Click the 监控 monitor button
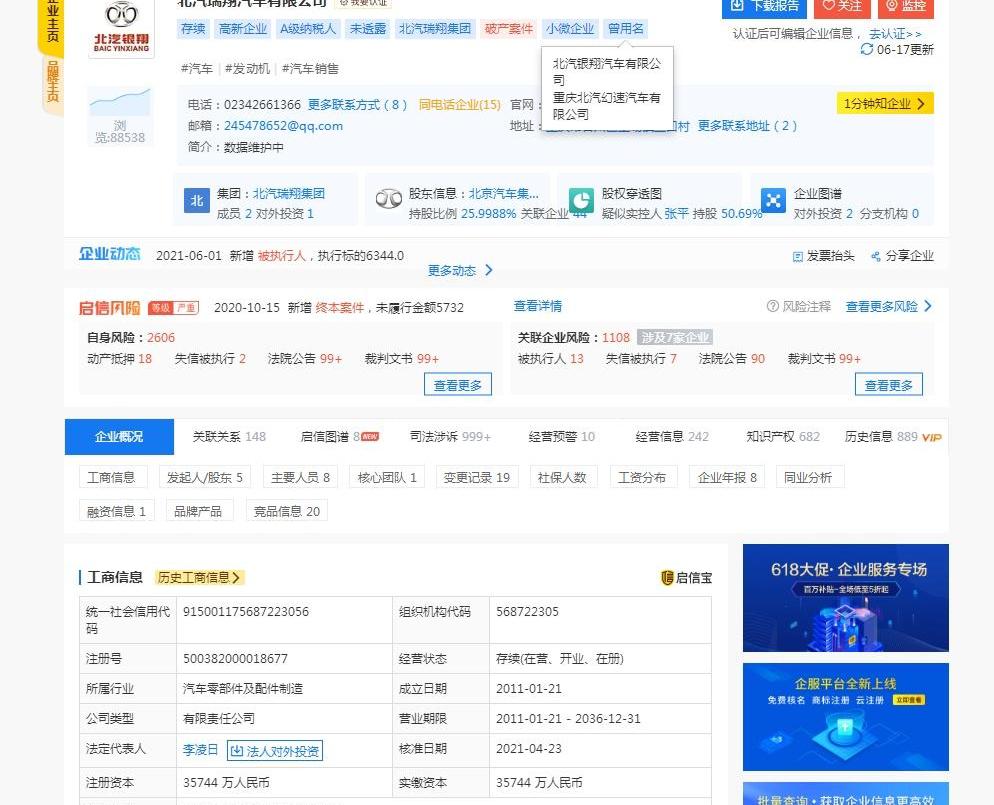The height and width of the screenshot is (805, 994). pyautogui.click(x=906, y=6)
